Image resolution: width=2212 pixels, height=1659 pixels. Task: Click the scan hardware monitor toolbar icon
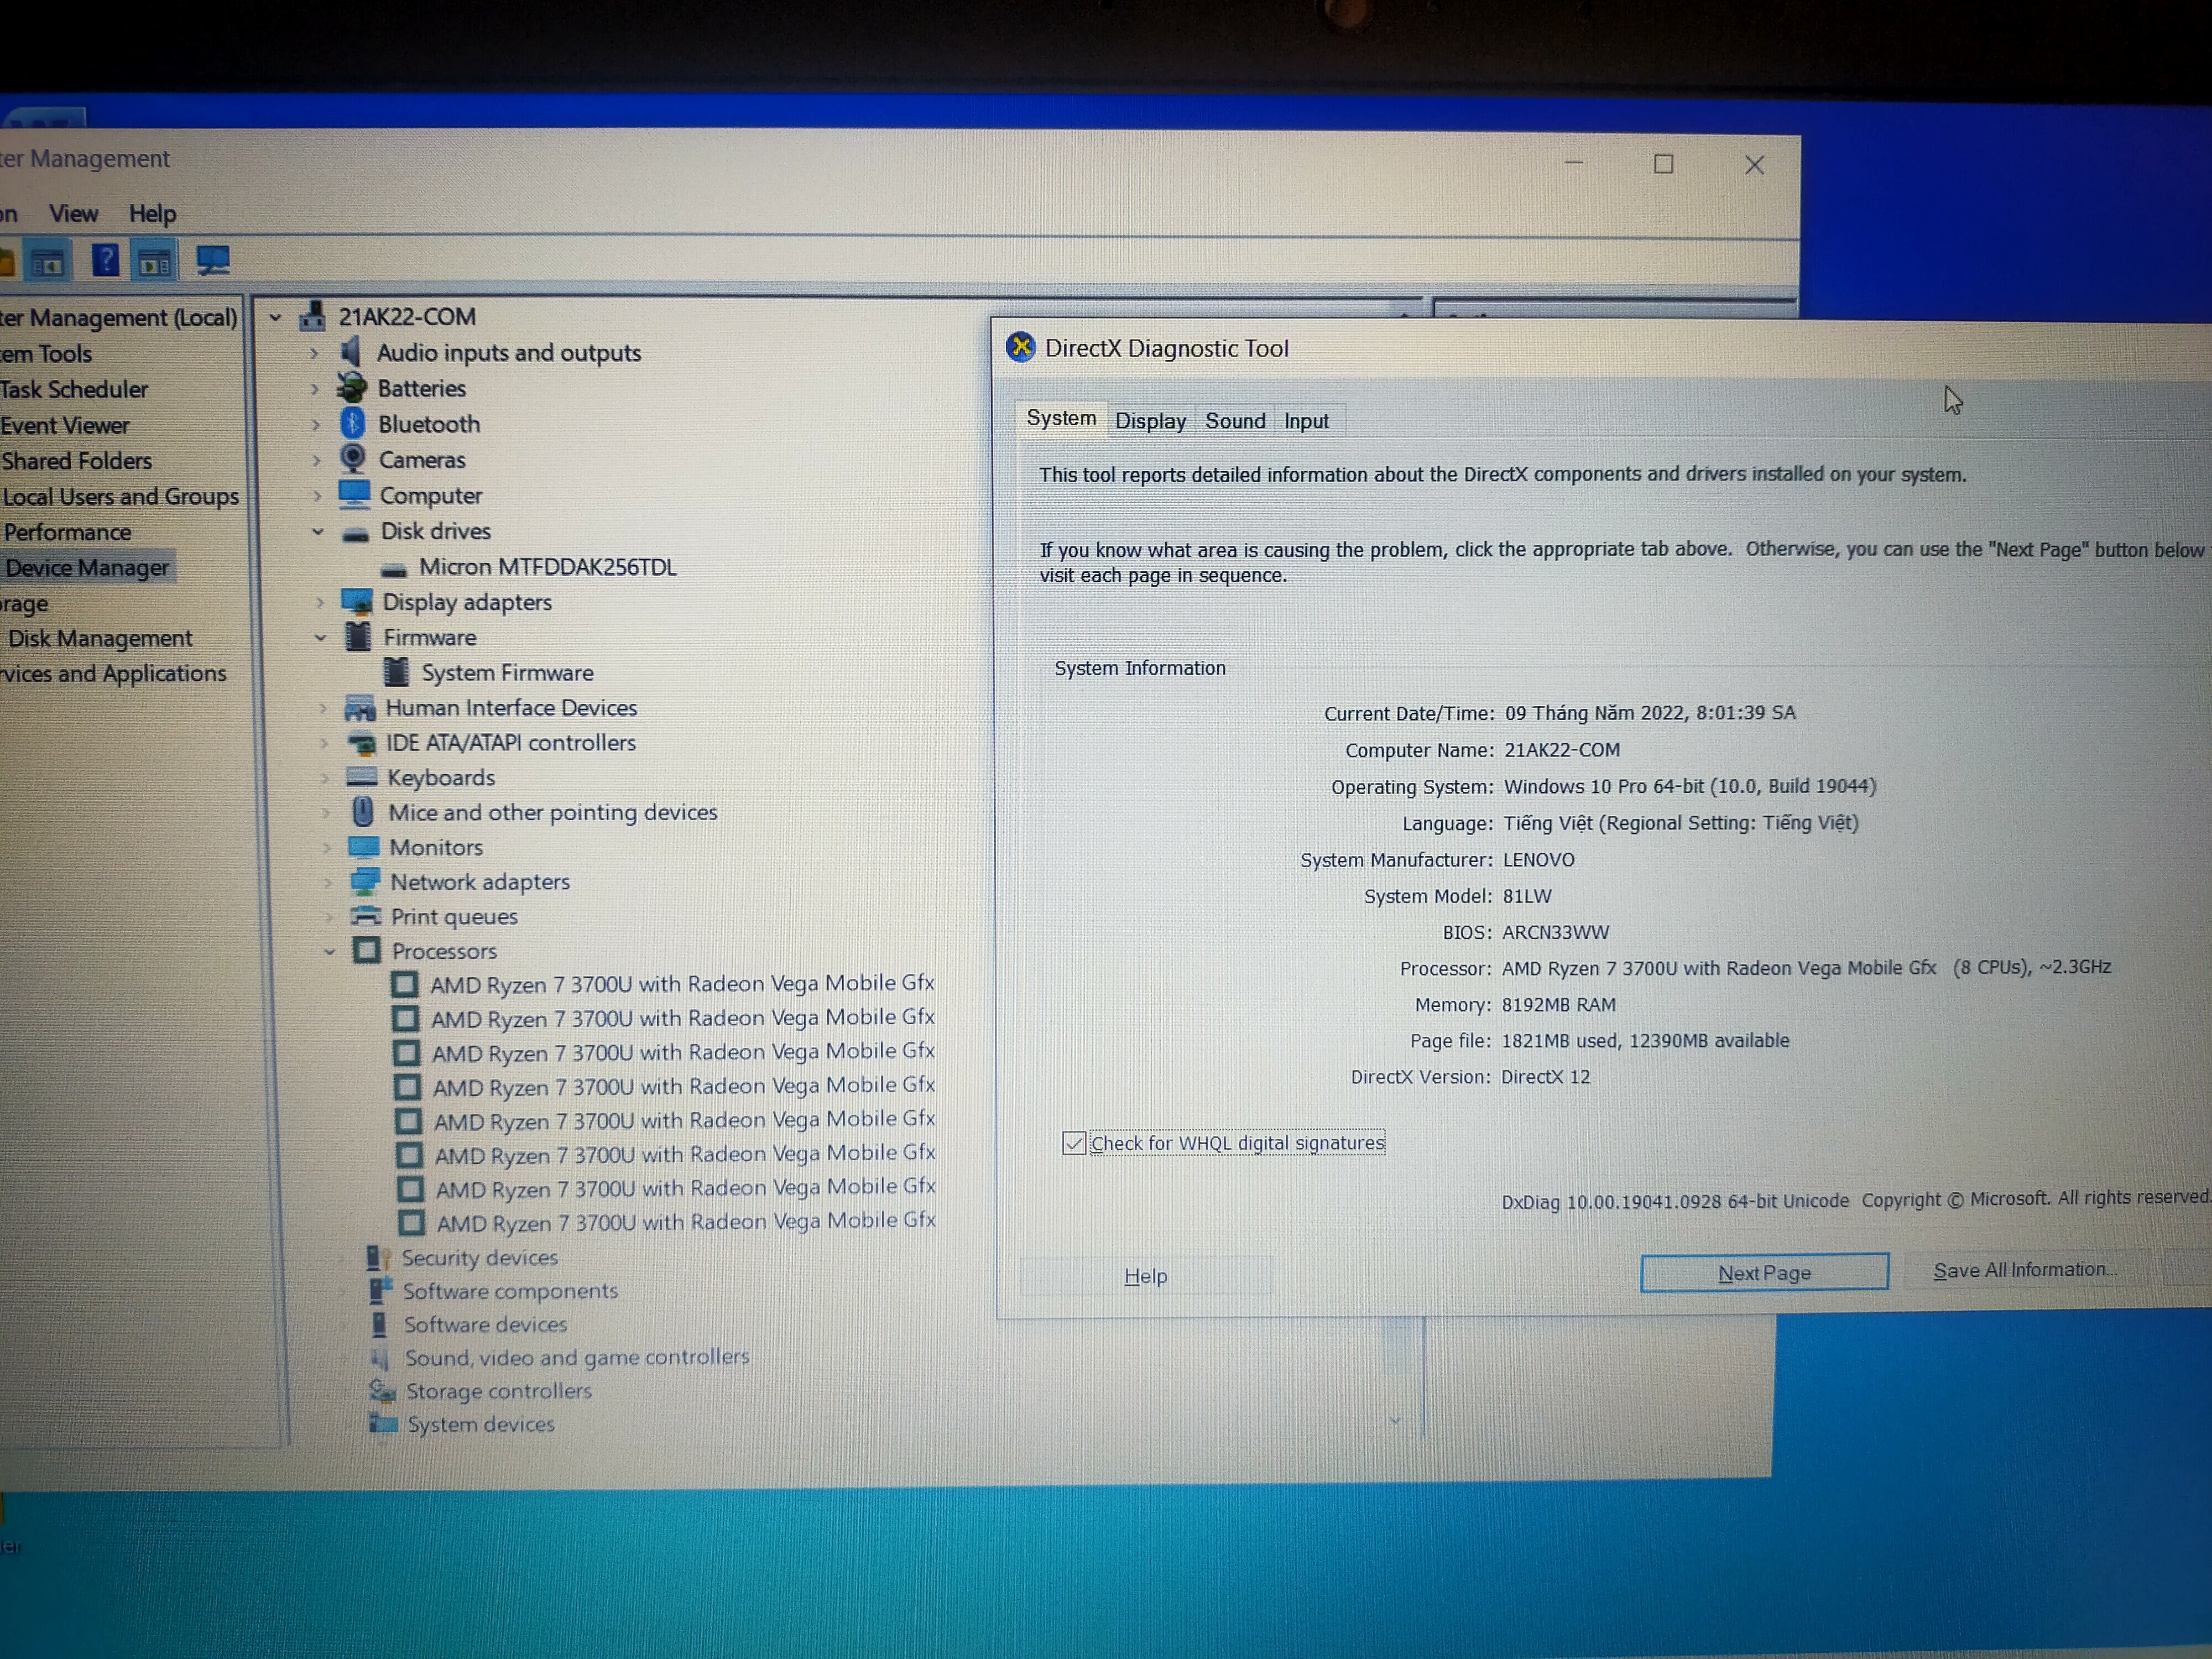click(213, 261)
